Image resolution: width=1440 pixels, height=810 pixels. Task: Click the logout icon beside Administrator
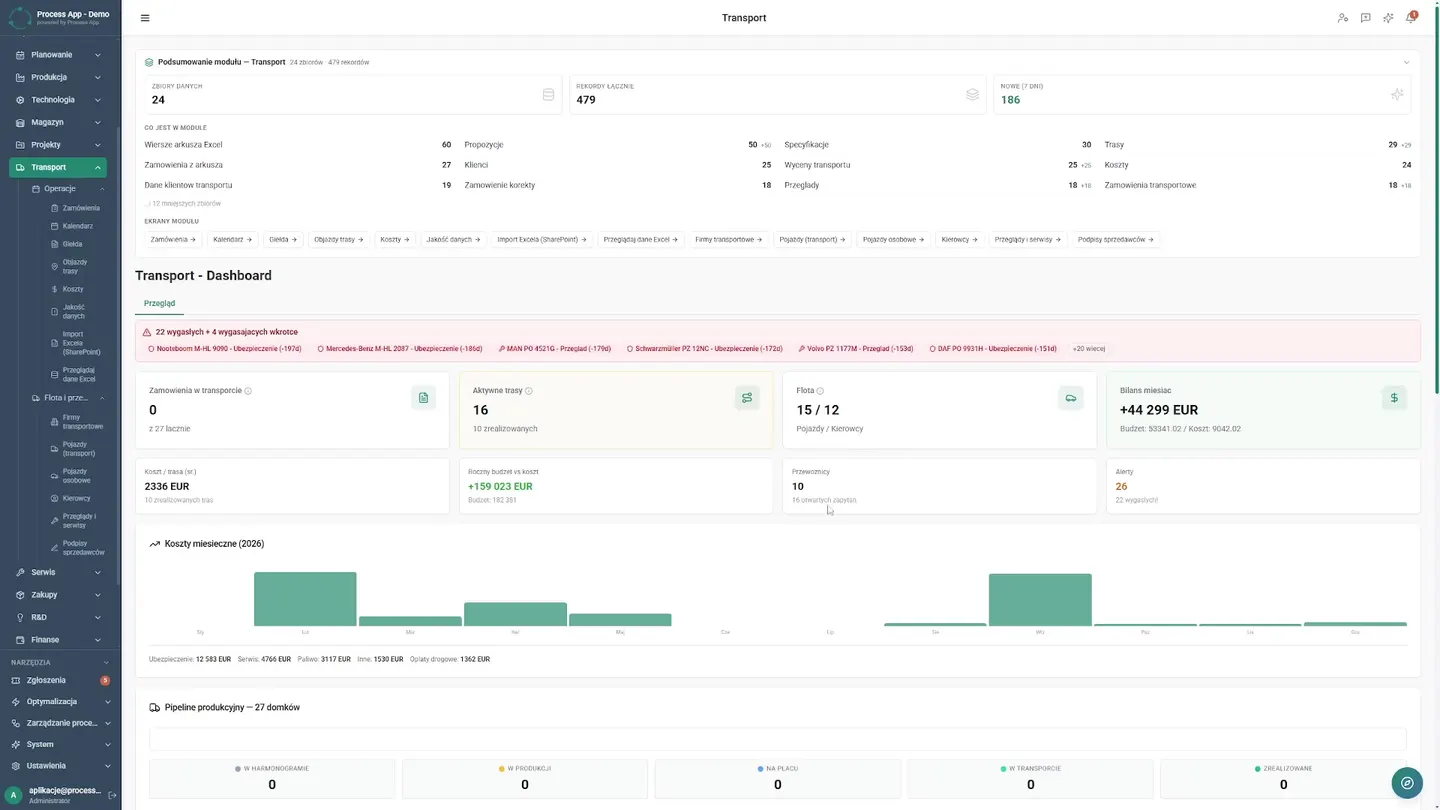[x=112, y=795]
